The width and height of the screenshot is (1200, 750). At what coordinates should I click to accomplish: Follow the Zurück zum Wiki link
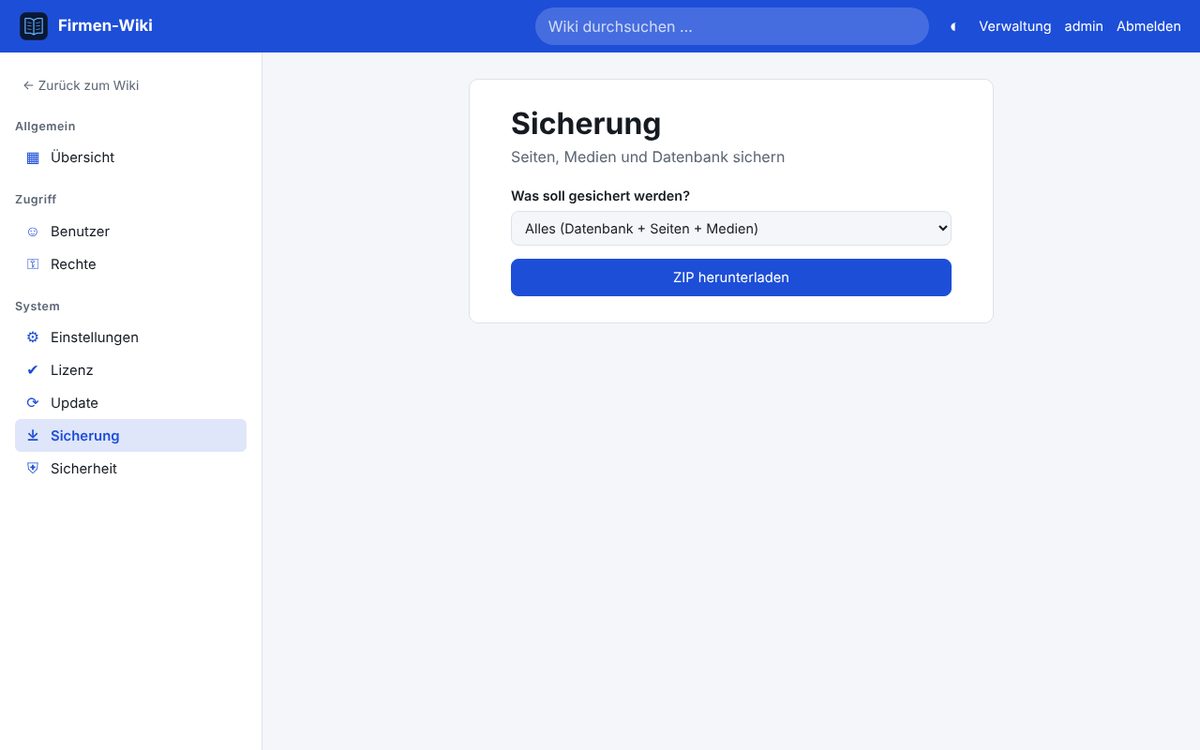pyautogui.click(x=81, y=86)
